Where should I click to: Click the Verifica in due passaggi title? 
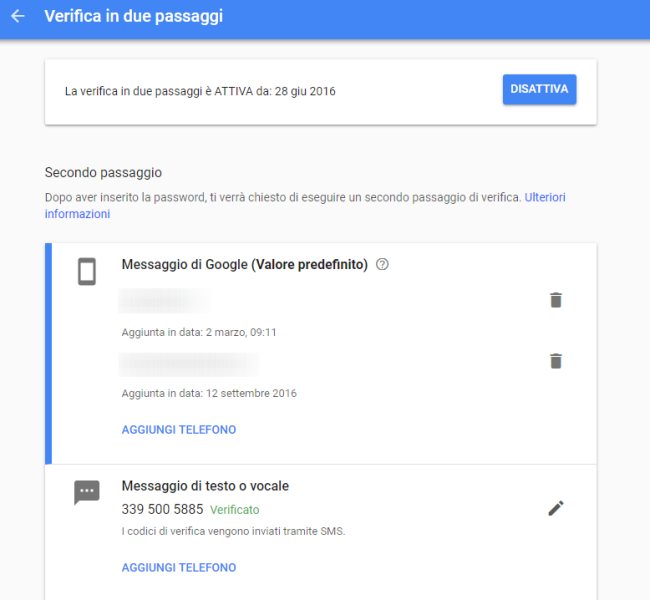(x=133, y=16)
